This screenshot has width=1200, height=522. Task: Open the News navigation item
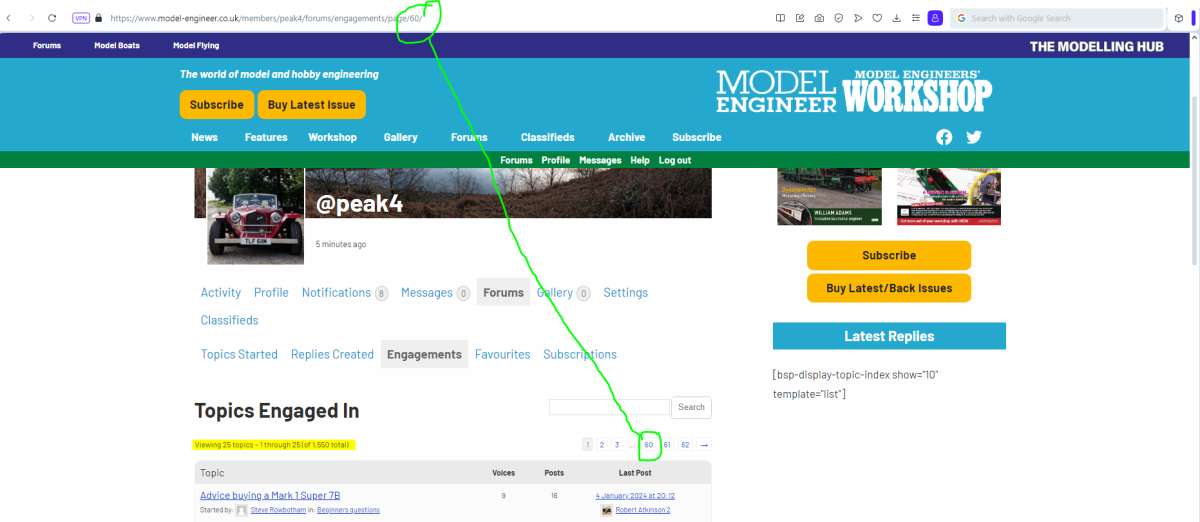click(204, 137)
